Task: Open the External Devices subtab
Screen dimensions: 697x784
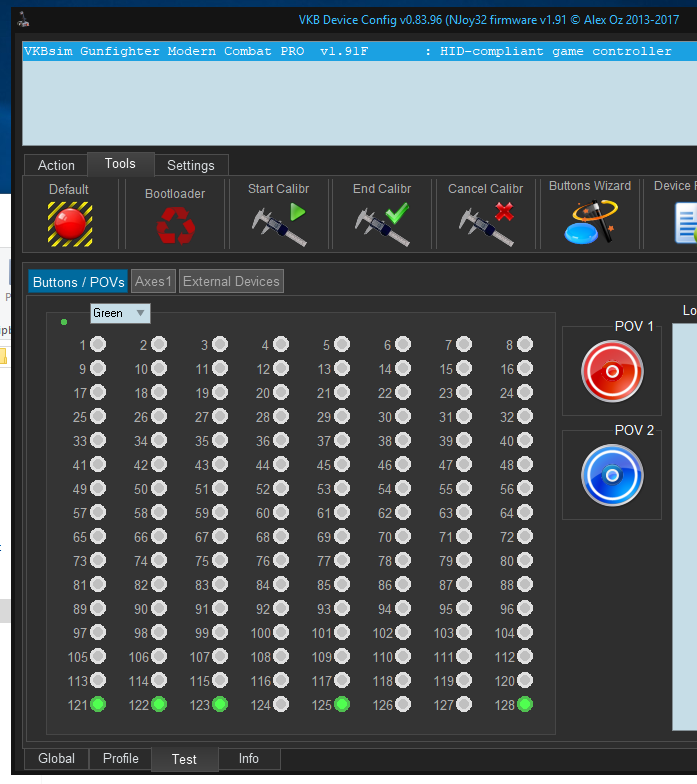Action: pos(231,282)
